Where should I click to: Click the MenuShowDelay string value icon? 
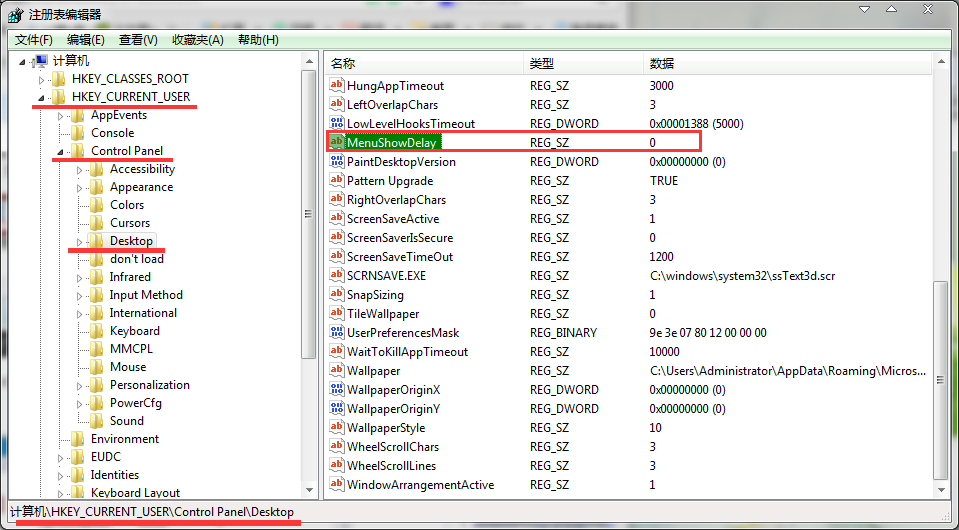coord(337,142)
